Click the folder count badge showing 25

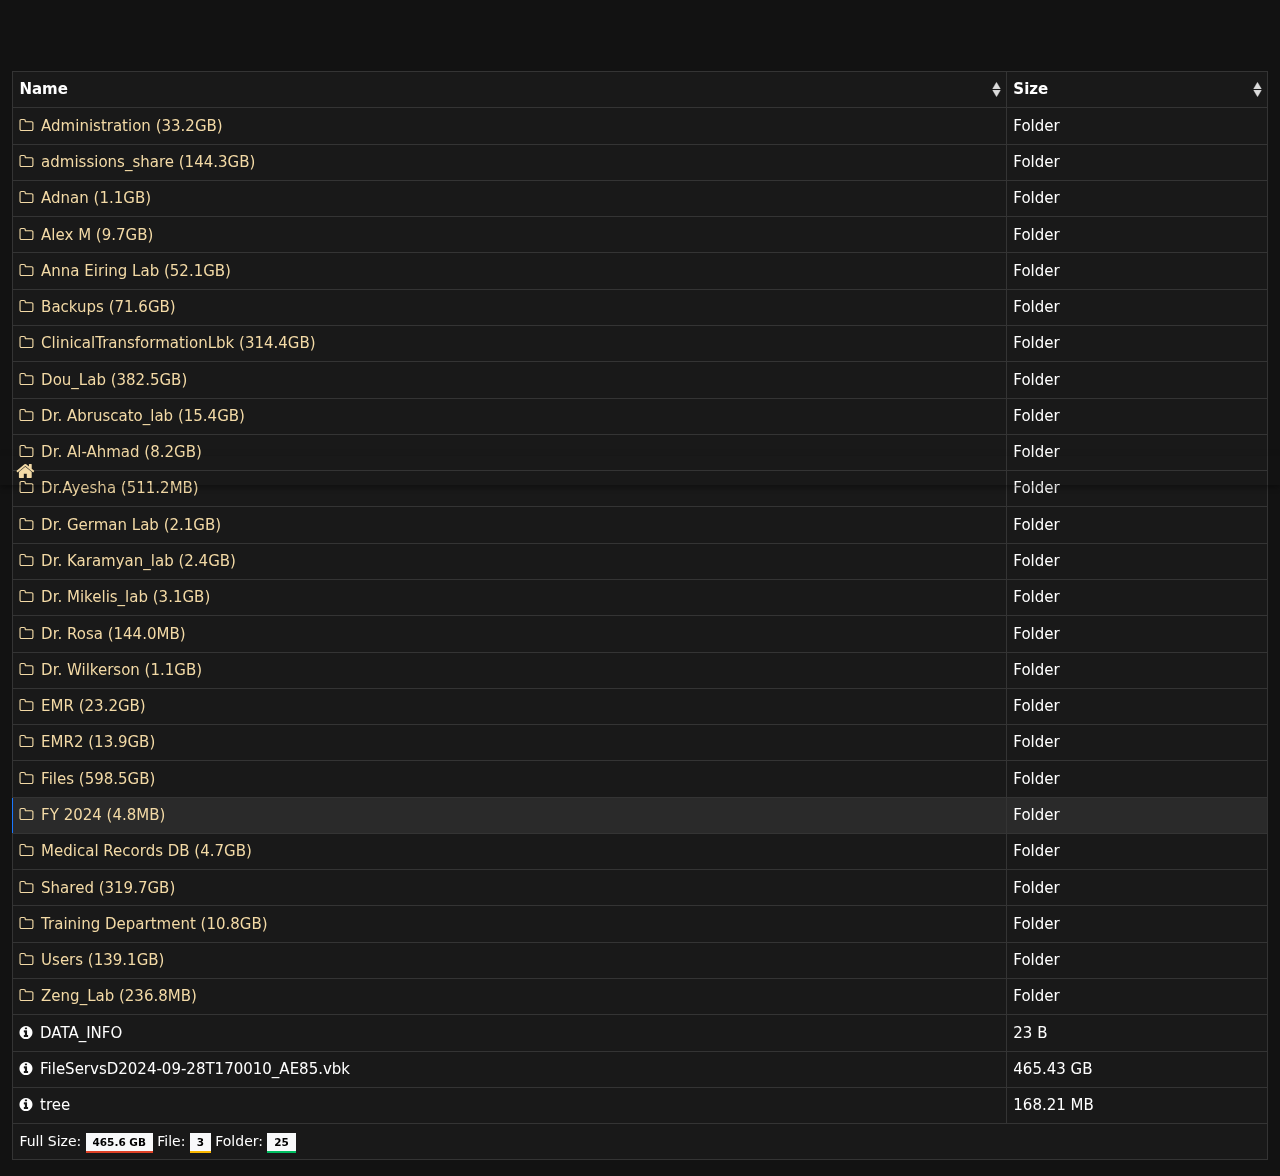pos(281,1142)
